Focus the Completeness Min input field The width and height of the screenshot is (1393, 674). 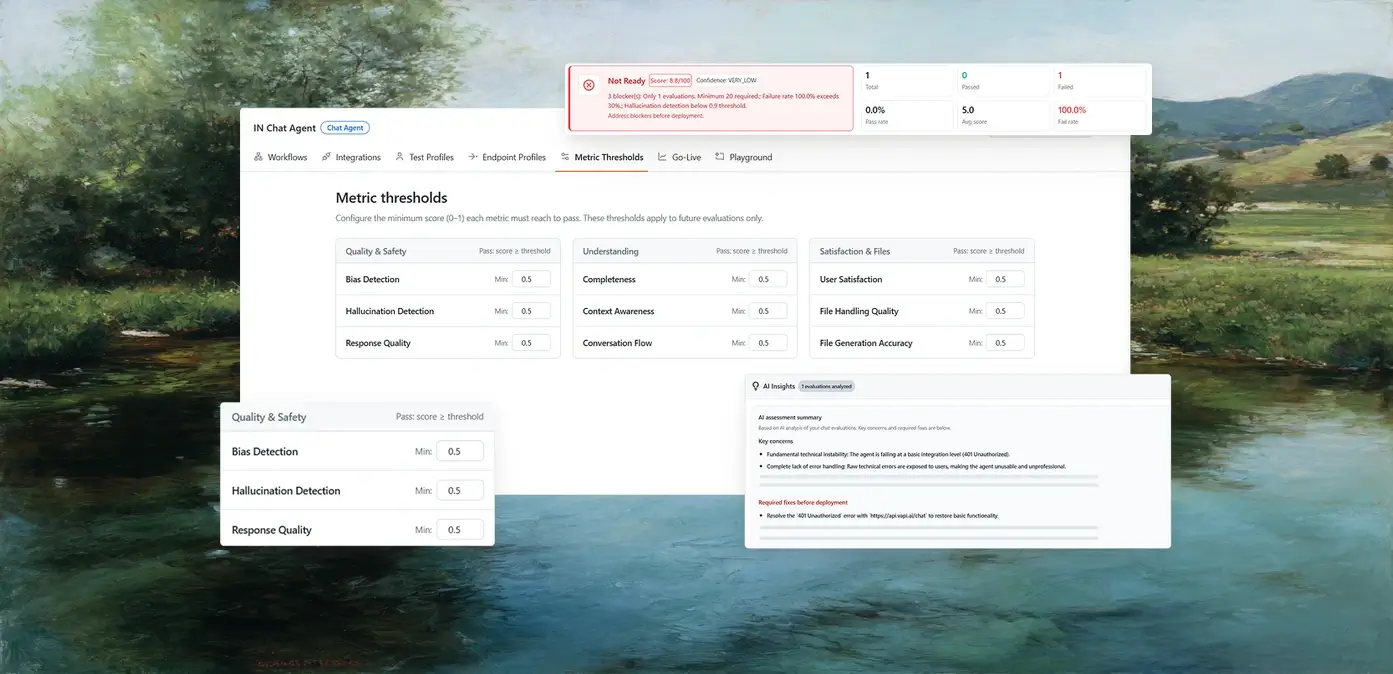point(768,280)
